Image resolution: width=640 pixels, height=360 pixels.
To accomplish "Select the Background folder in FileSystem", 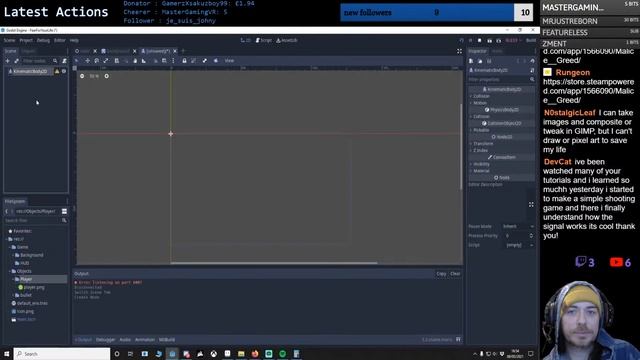I will tap(31, 255).
